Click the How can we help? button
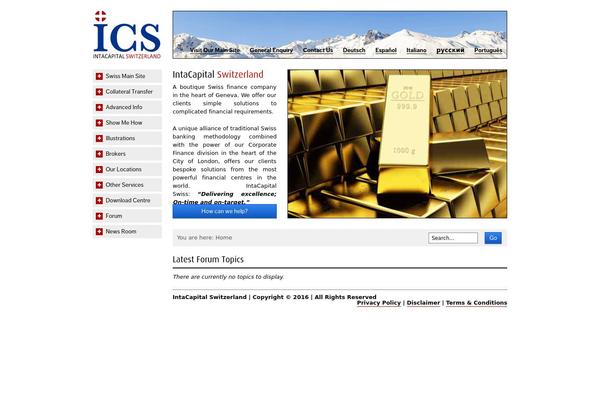The width and height of the screenshot is (600, 400). point(225,211)
